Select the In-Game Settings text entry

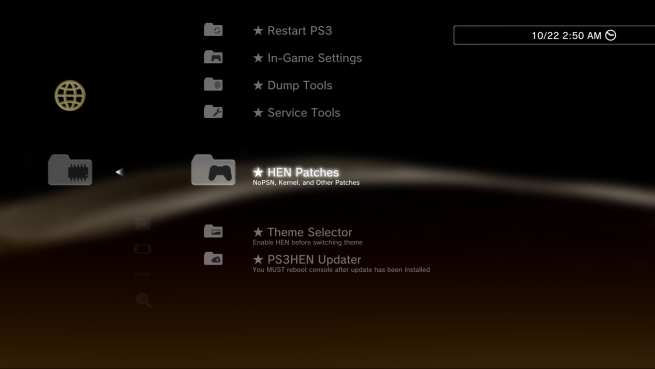tap(307, 58)
